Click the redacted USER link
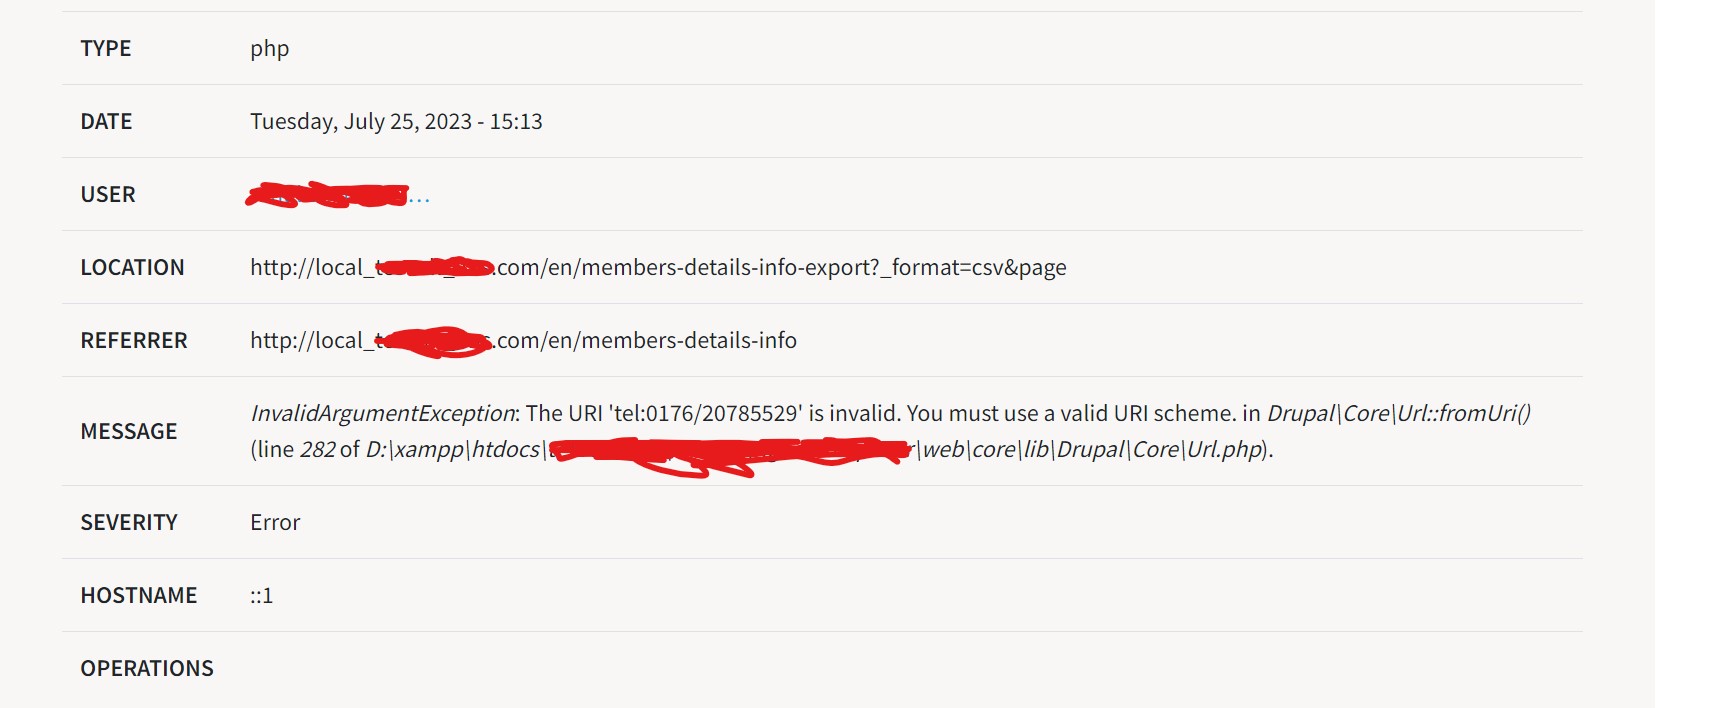The image size is (1725, 708). click(338, 195)
